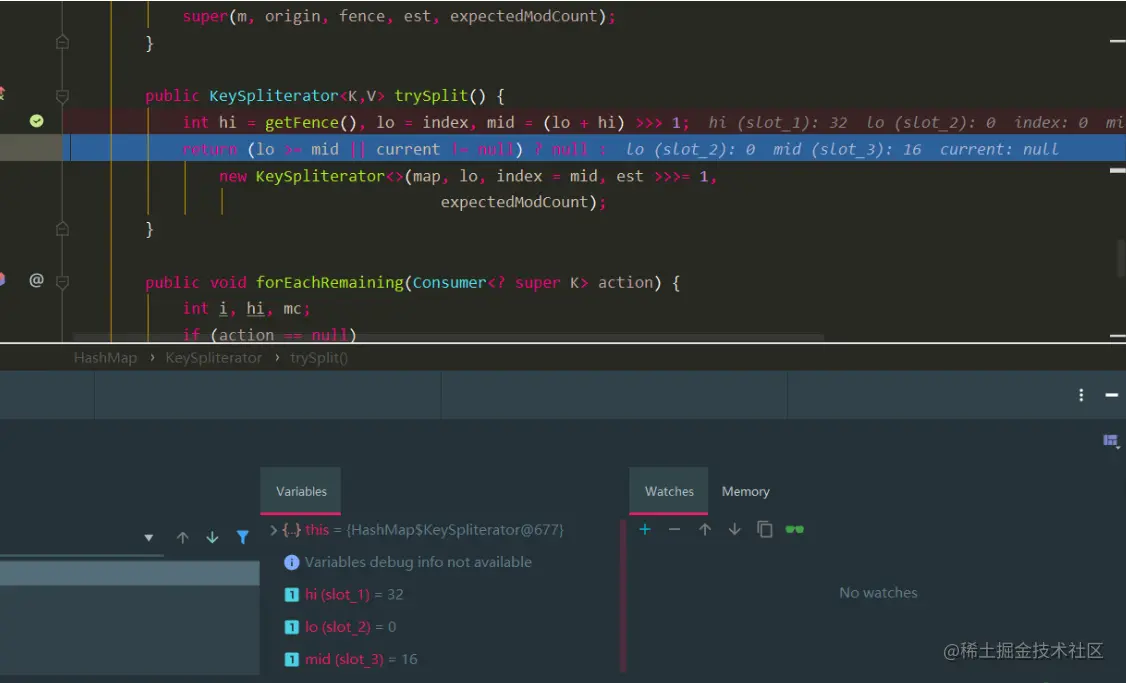Click the editor's horizontal scrollbar

(448, 336)
